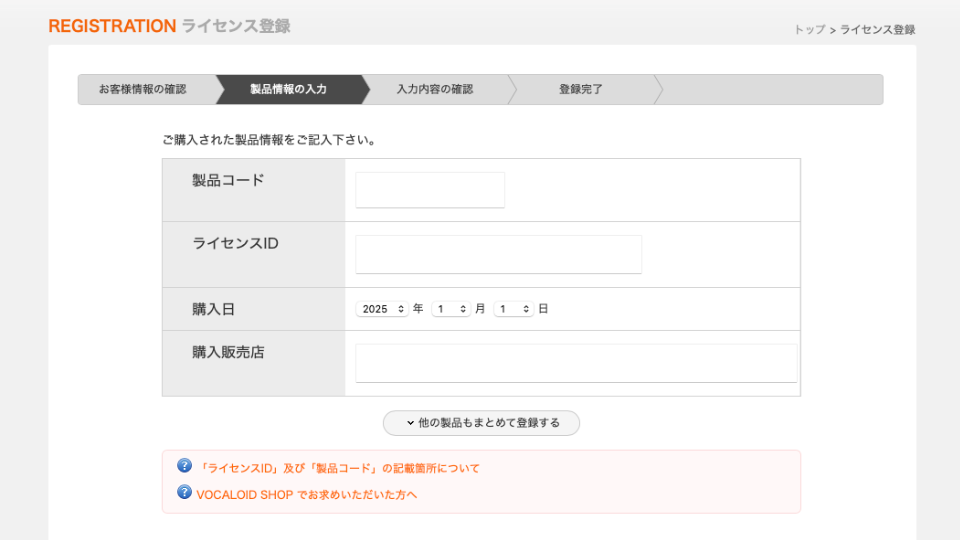Click the help icon beside the ライセンスID location link
960x540 pixels.
tap(184, 466)
